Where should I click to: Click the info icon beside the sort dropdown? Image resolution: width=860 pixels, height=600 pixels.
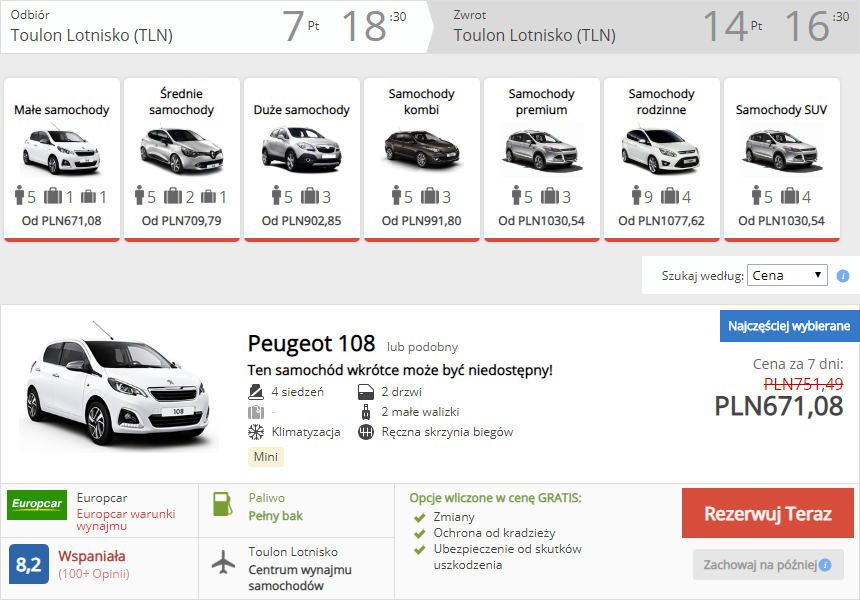(842, 276)
